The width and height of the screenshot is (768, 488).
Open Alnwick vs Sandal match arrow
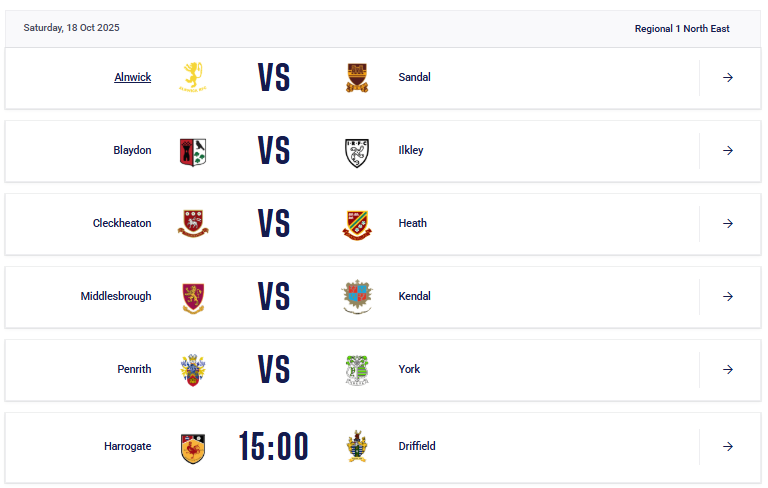[x=728, y=77]
